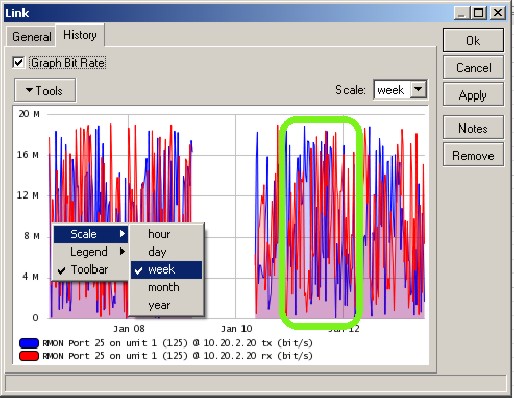Close the Link window
Viewport: 514px width, 398px height.
(x=498, y=13)
